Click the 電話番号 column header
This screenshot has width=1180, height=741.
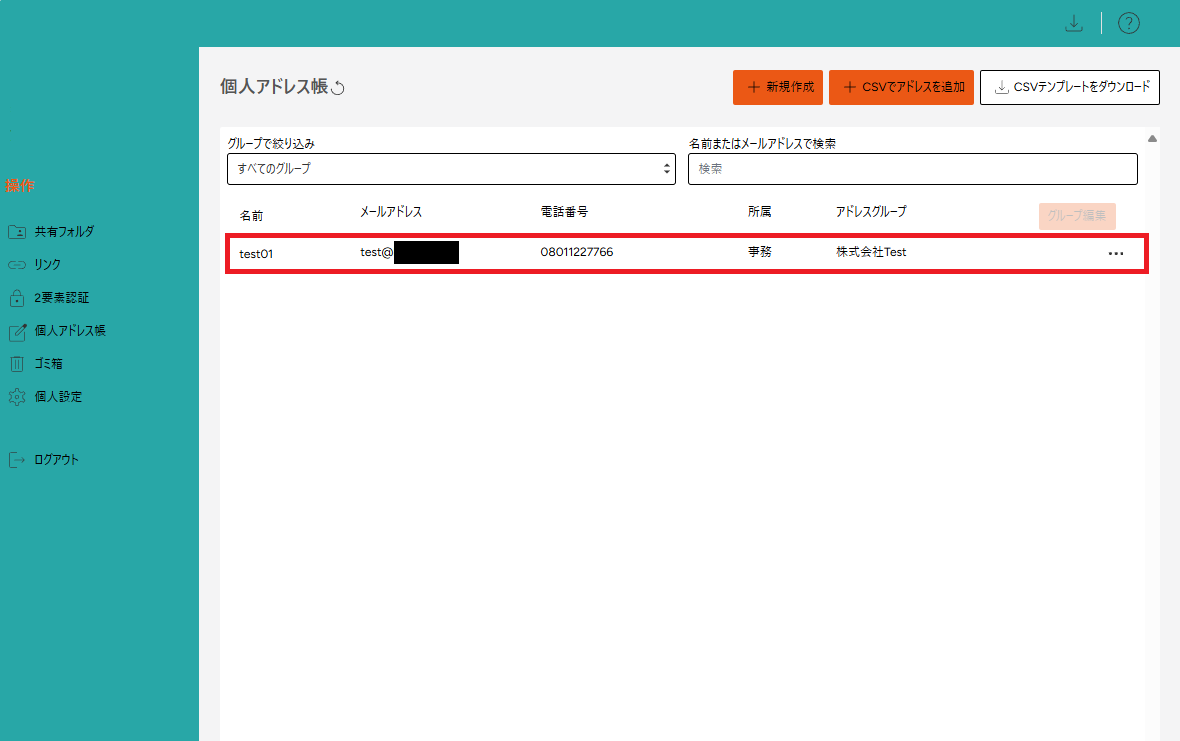tap(564, 212)
